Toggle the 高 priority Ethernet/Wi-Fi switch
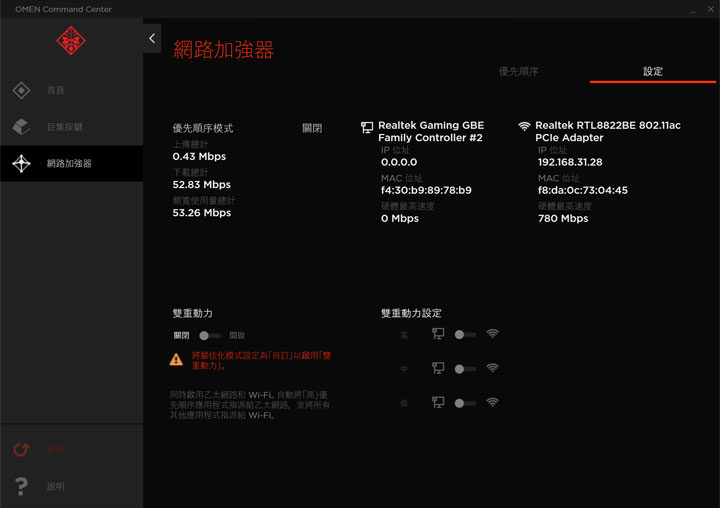Viewport: 720px width, 508px height. click(465, 334)
